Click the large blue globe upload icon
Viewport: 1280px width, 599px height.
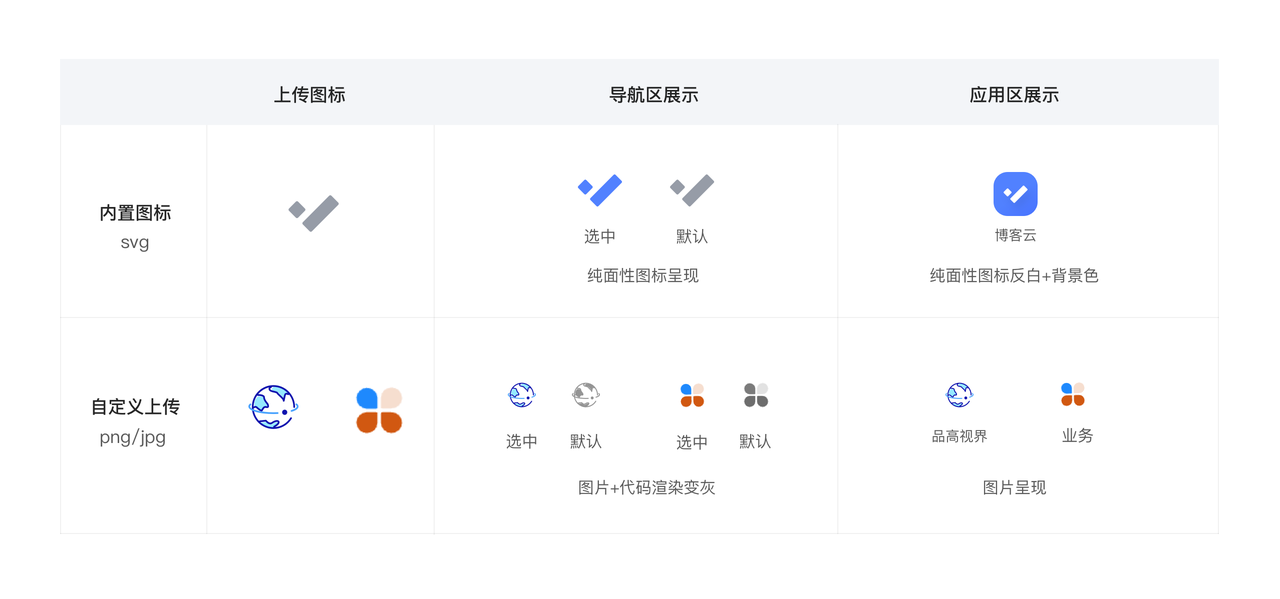(x=273, y=407)
